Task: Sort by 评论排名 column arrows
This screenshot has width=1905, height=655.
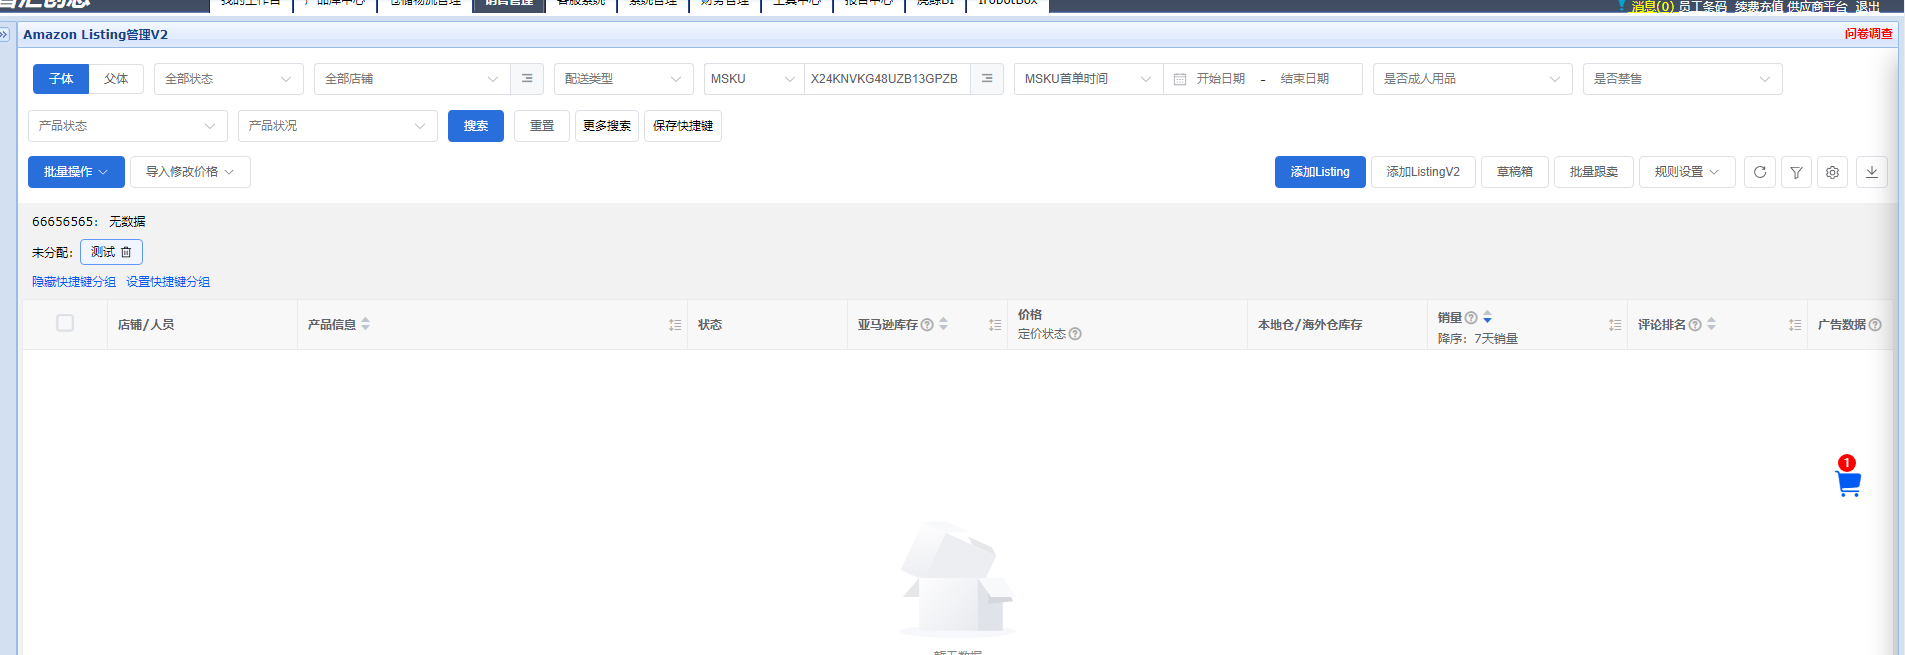Action: point(1711,324)
